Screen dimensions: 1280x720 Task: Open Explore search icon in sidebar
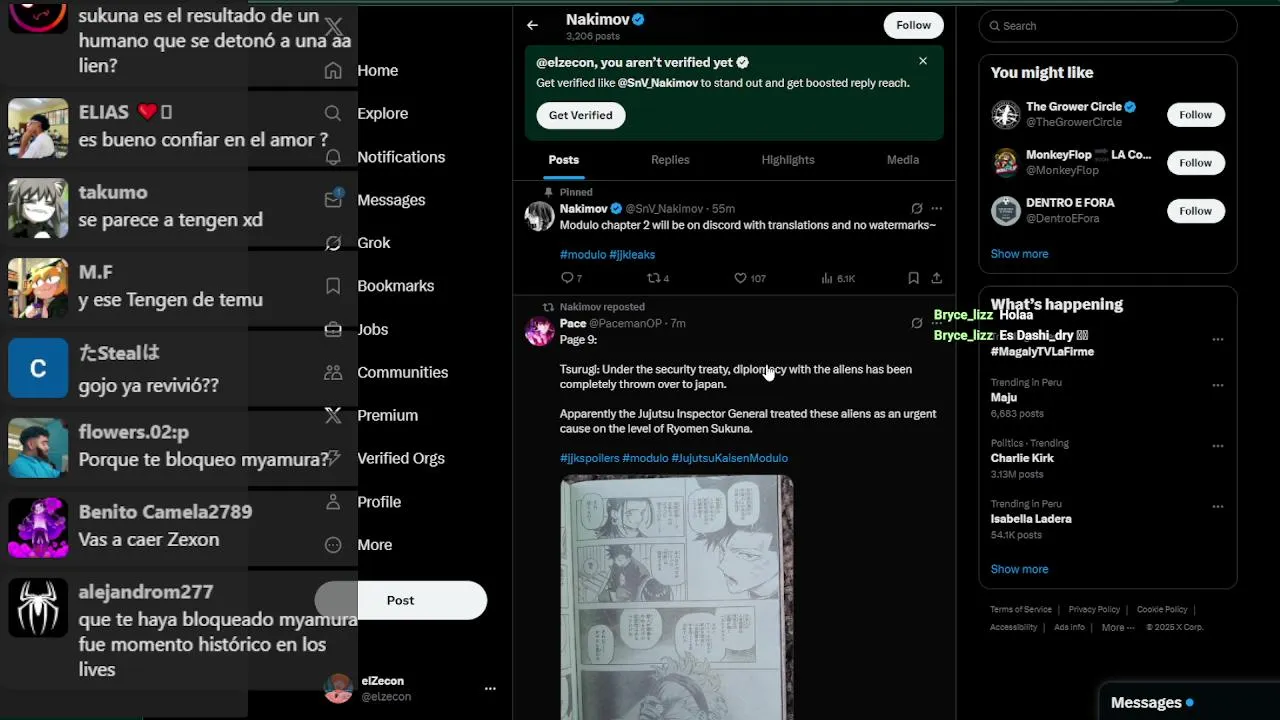pos(333,113)
